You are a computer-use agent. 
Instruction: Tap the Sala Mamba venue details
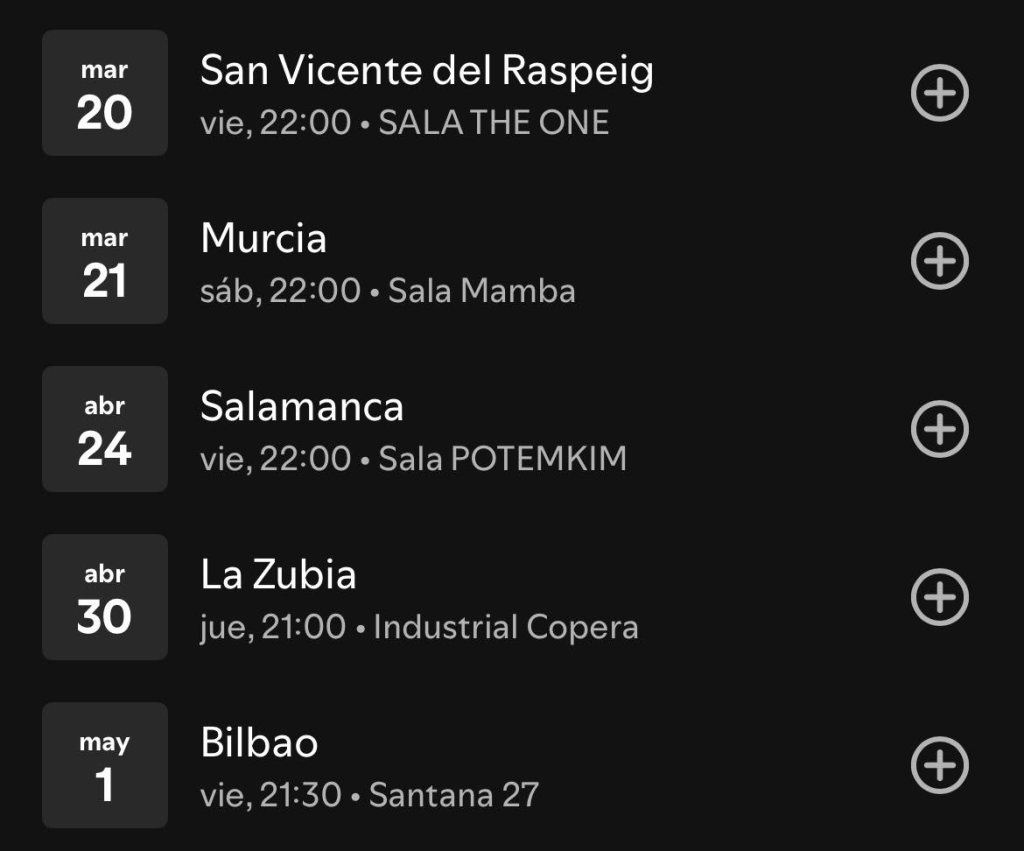click(482, 291)
